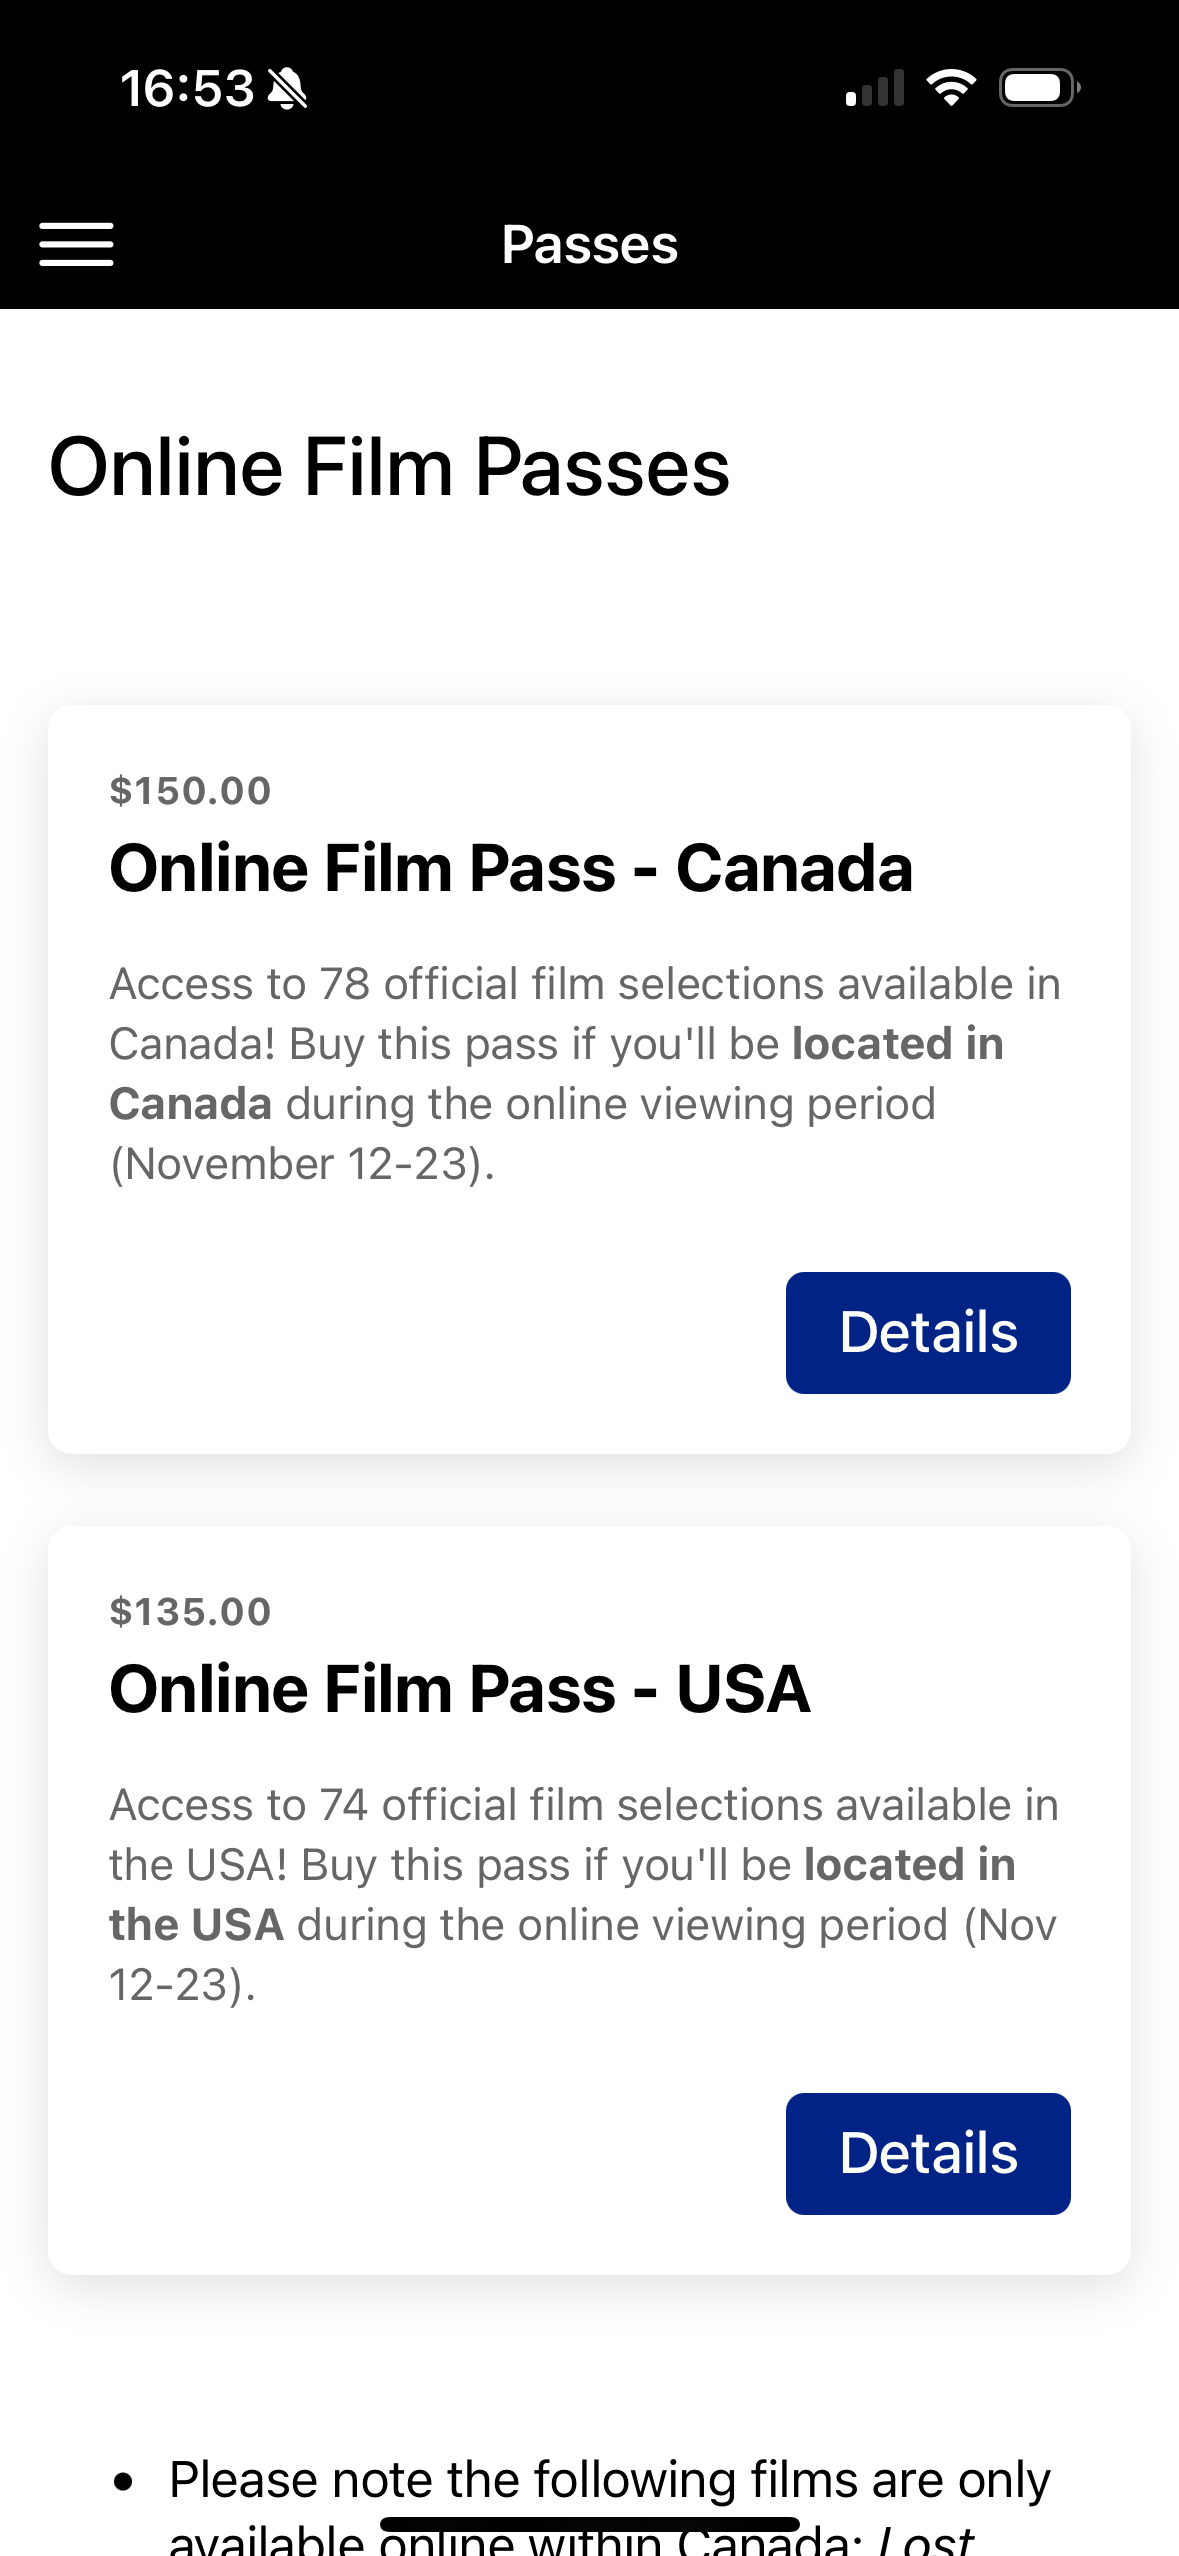Open the hamburger navigation menu
Viewport: 1179px width, 2556px height.
coord(76,245)
